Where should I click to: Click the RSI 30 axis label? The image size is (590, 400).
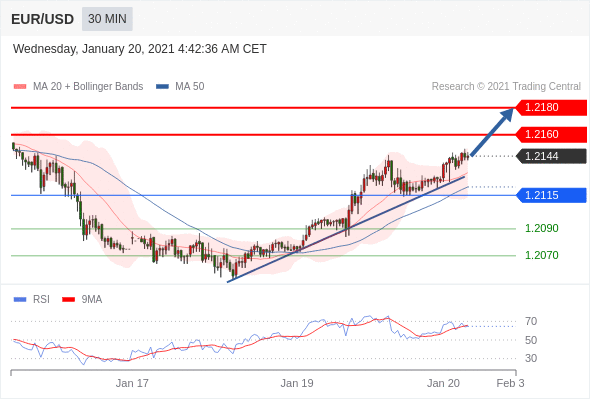tap(531, 358)
